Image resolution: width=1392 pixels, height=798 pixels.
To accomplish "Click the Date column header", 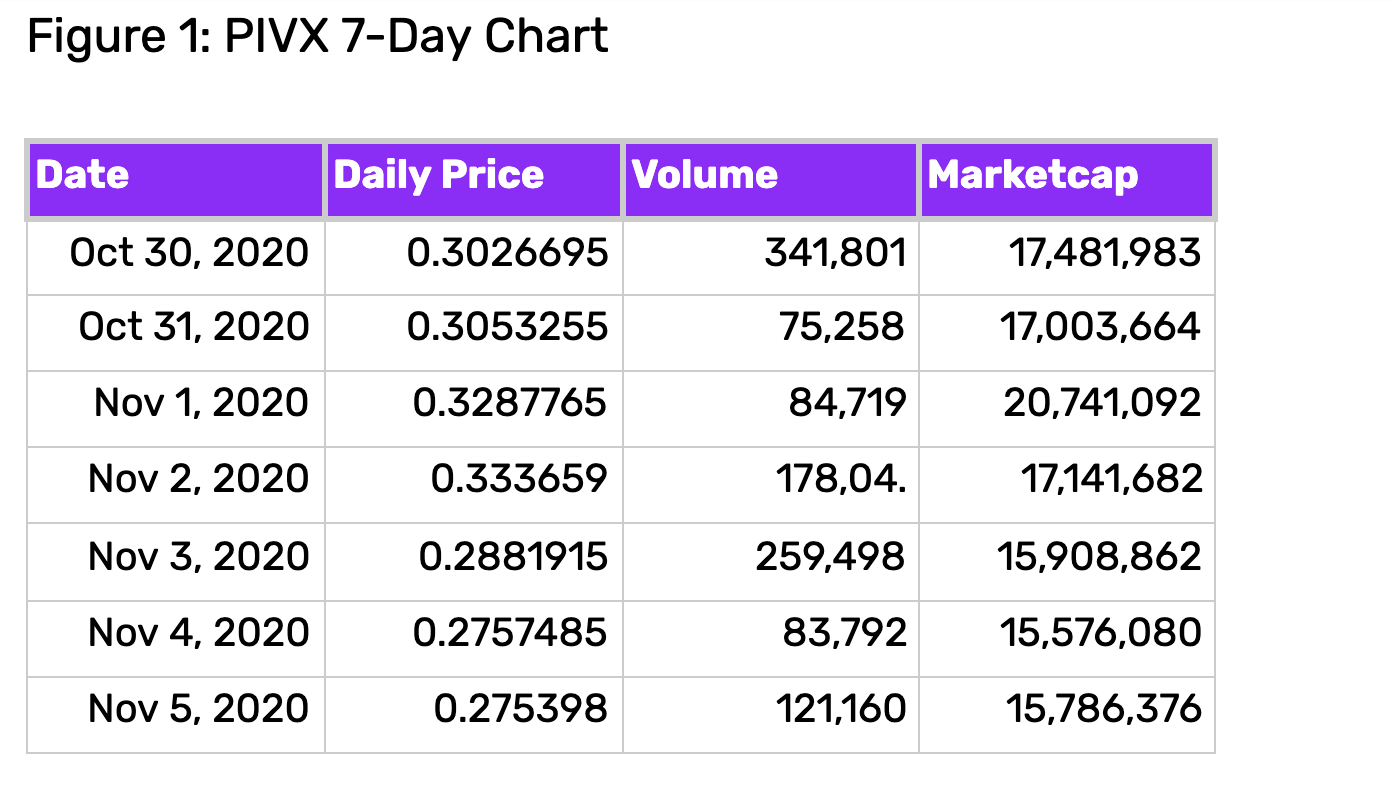I will pos(176,180).
